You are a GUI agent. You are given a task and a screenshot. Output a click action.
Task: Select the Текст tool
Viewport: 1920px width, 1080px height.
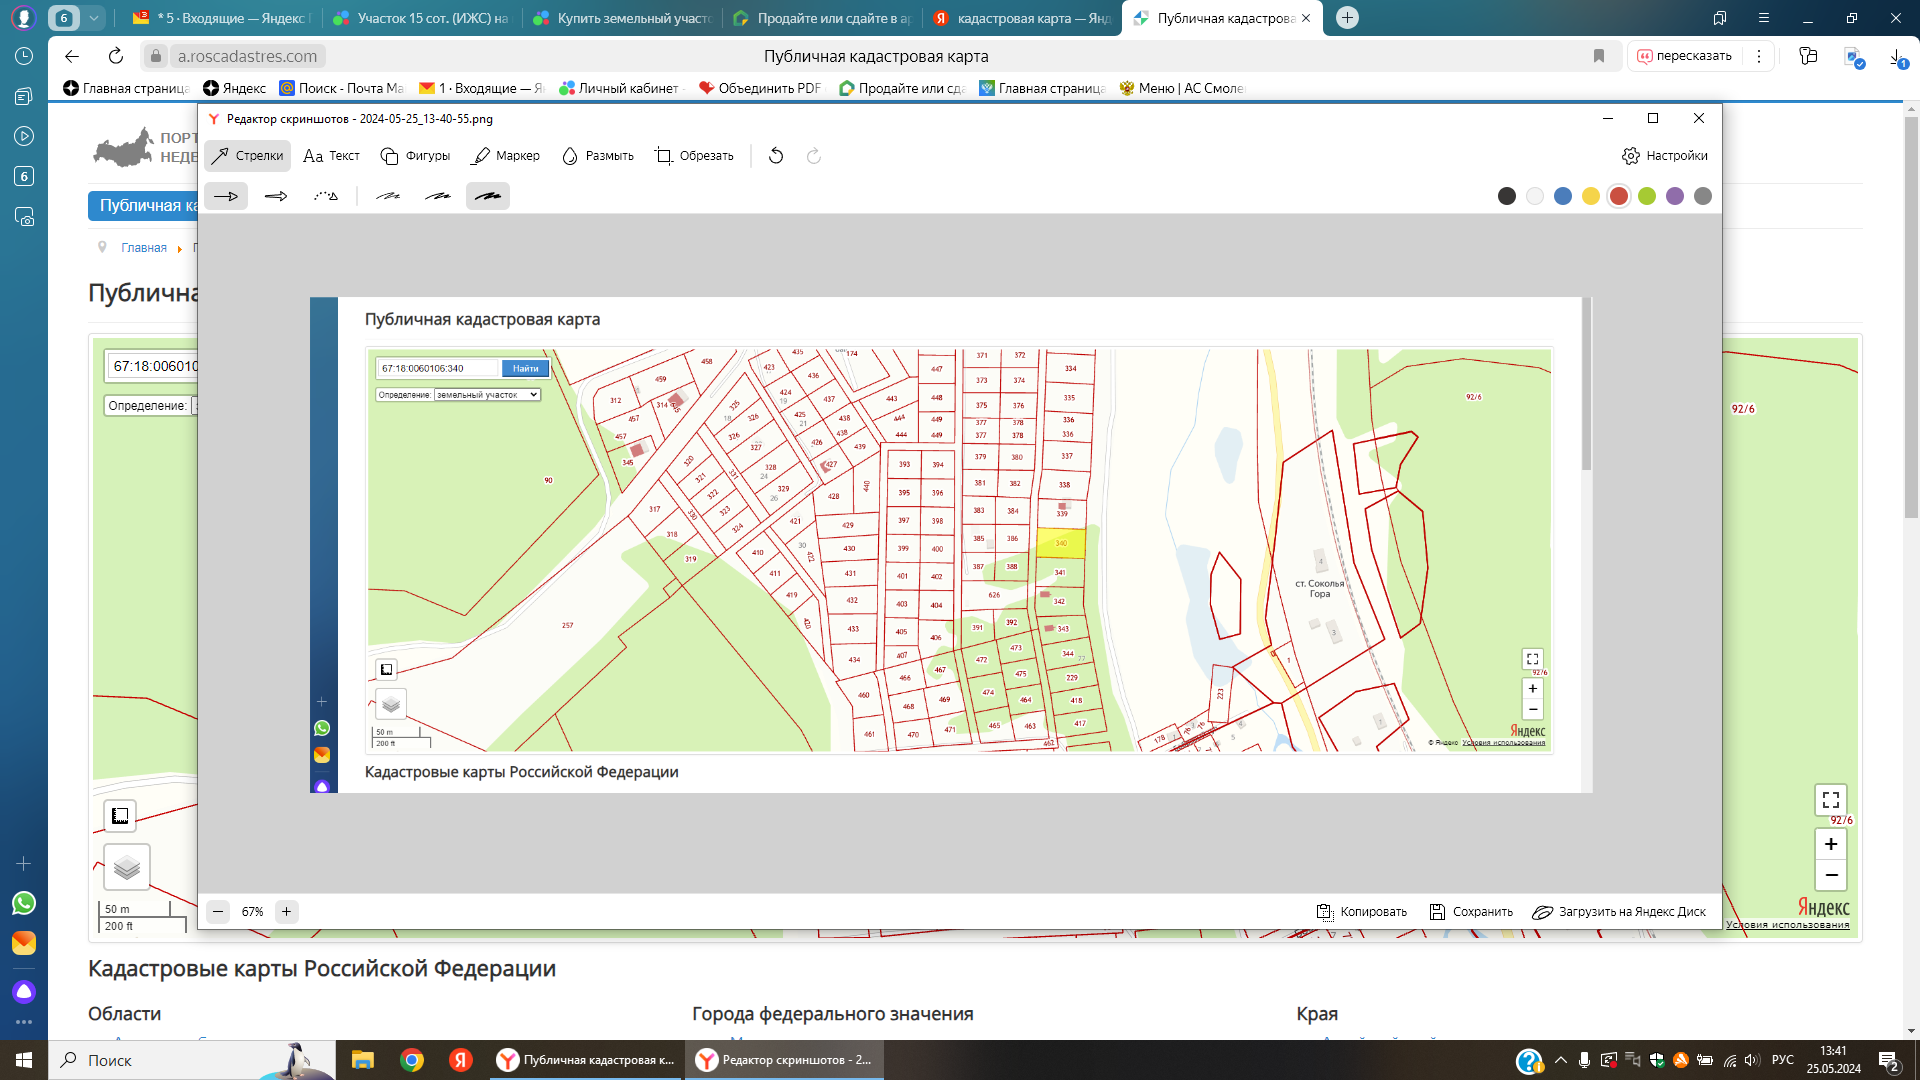pos(331,156)
